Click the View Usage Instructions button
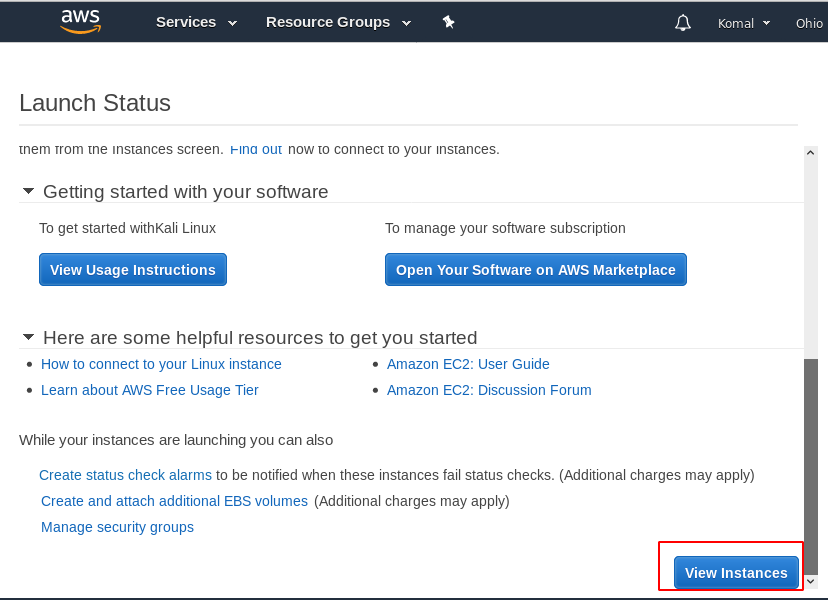This screenshot has width=828, height=600. [133, 270]
